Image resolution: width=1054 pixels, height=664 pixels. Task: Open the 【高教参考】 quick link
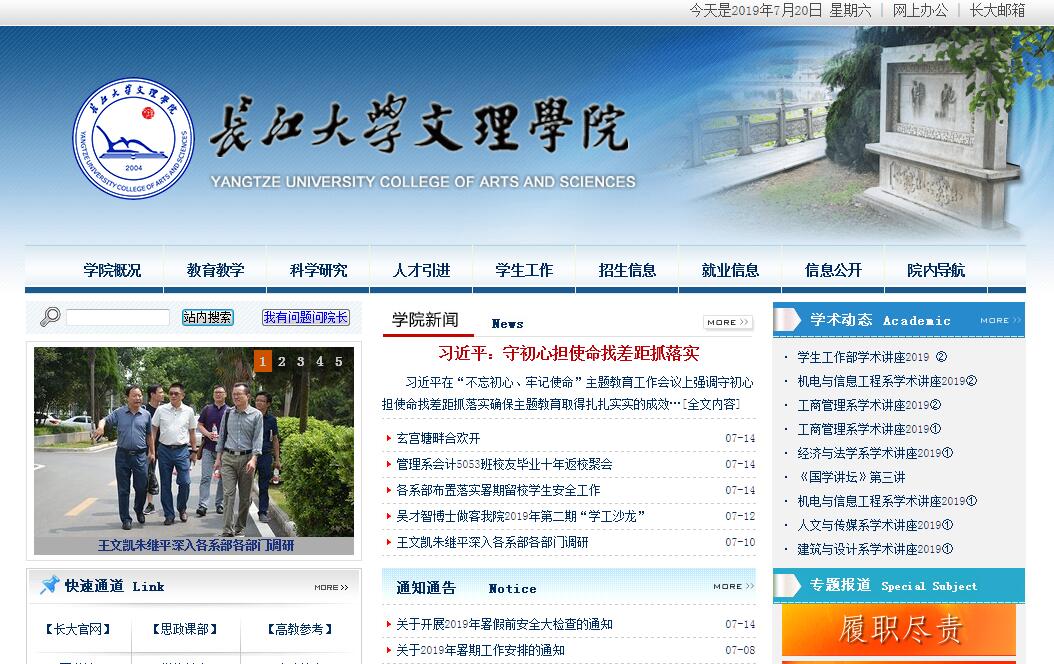pos(300,629)
